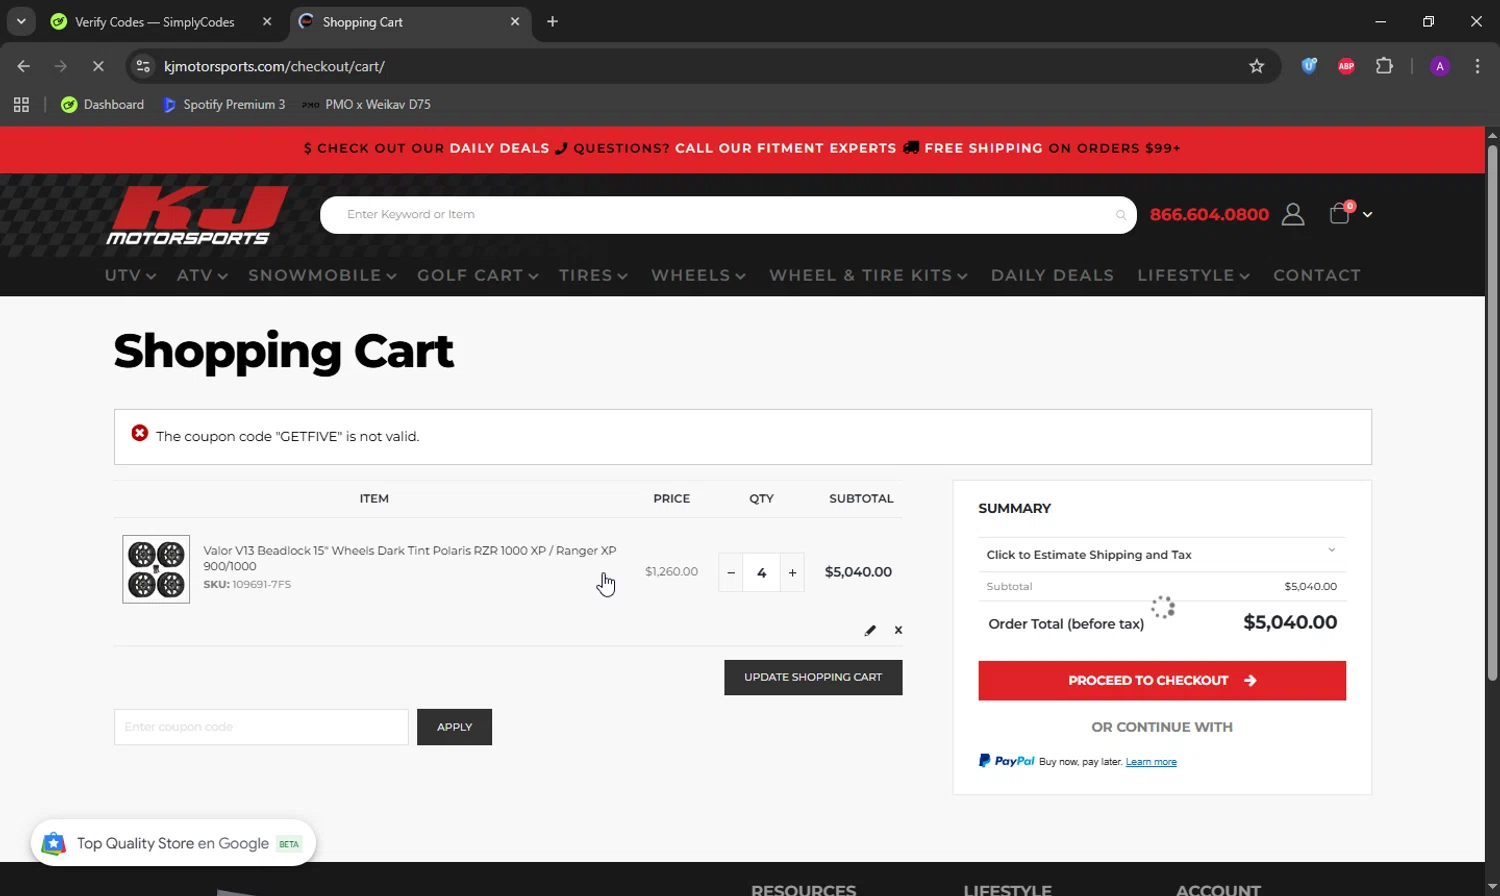Open the shopping cart bag icon
The height and width of the screenshot is (896, 1500).
pyautogui.click(x=1340, y=213)
